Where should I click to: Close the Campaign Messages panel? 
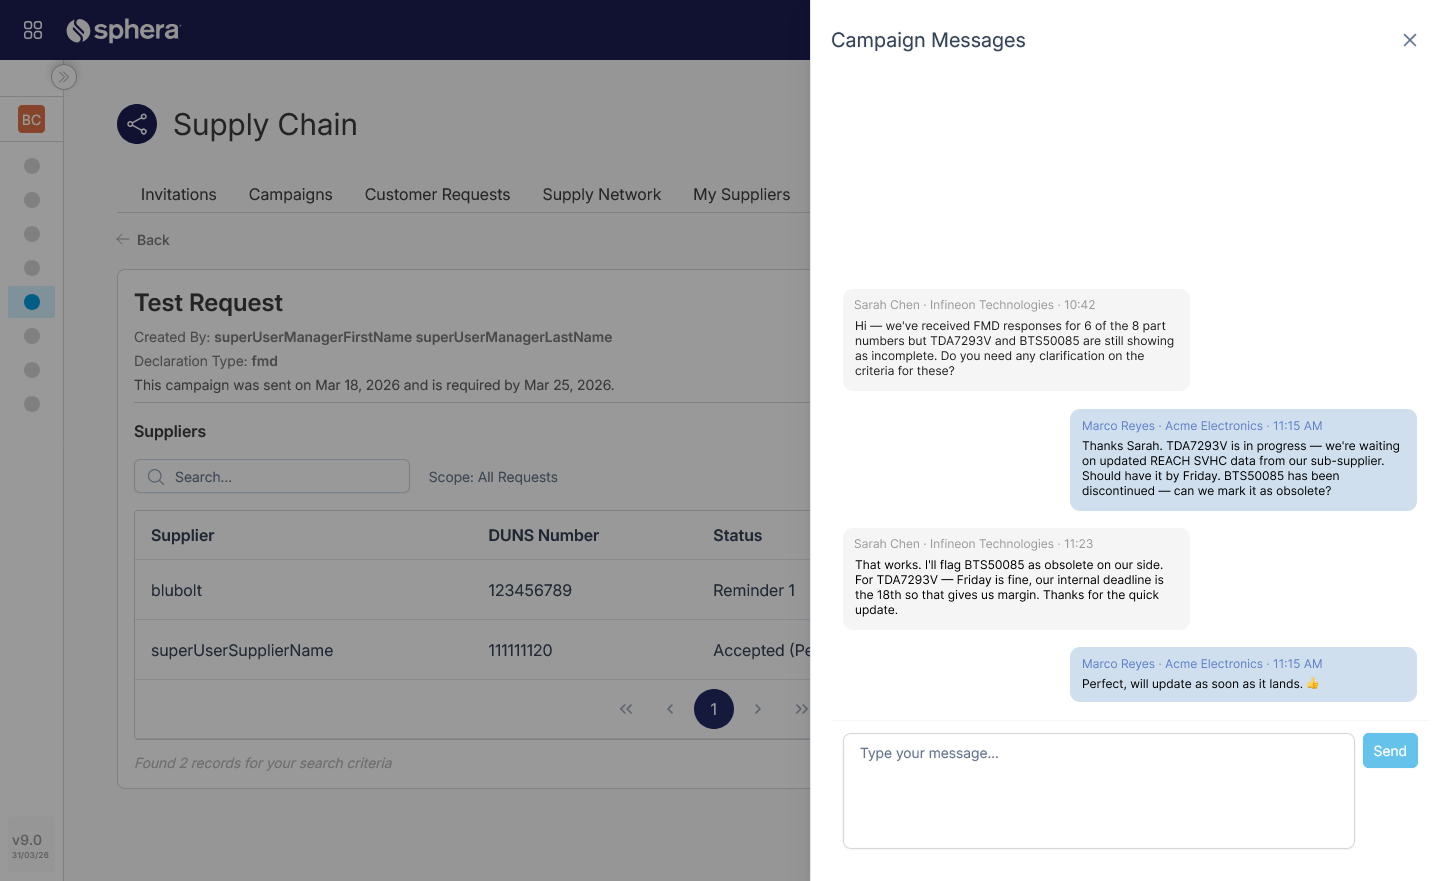[x=1409, y=40]
